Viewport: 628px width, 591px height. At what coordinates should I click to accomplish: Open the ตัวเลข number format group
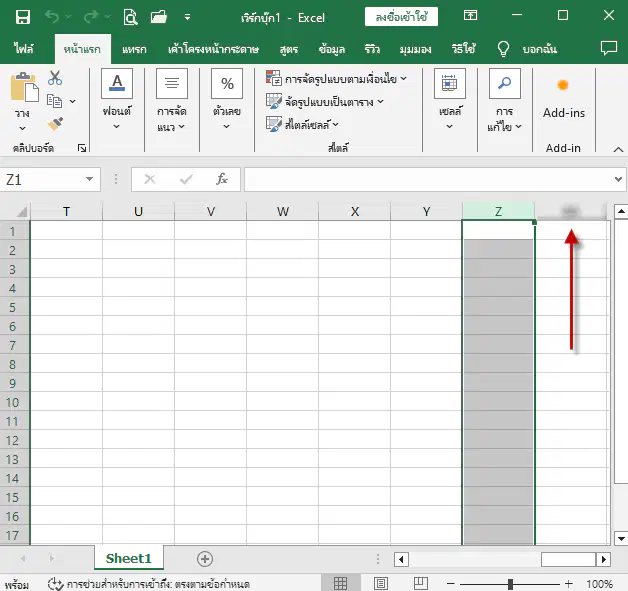227,100
